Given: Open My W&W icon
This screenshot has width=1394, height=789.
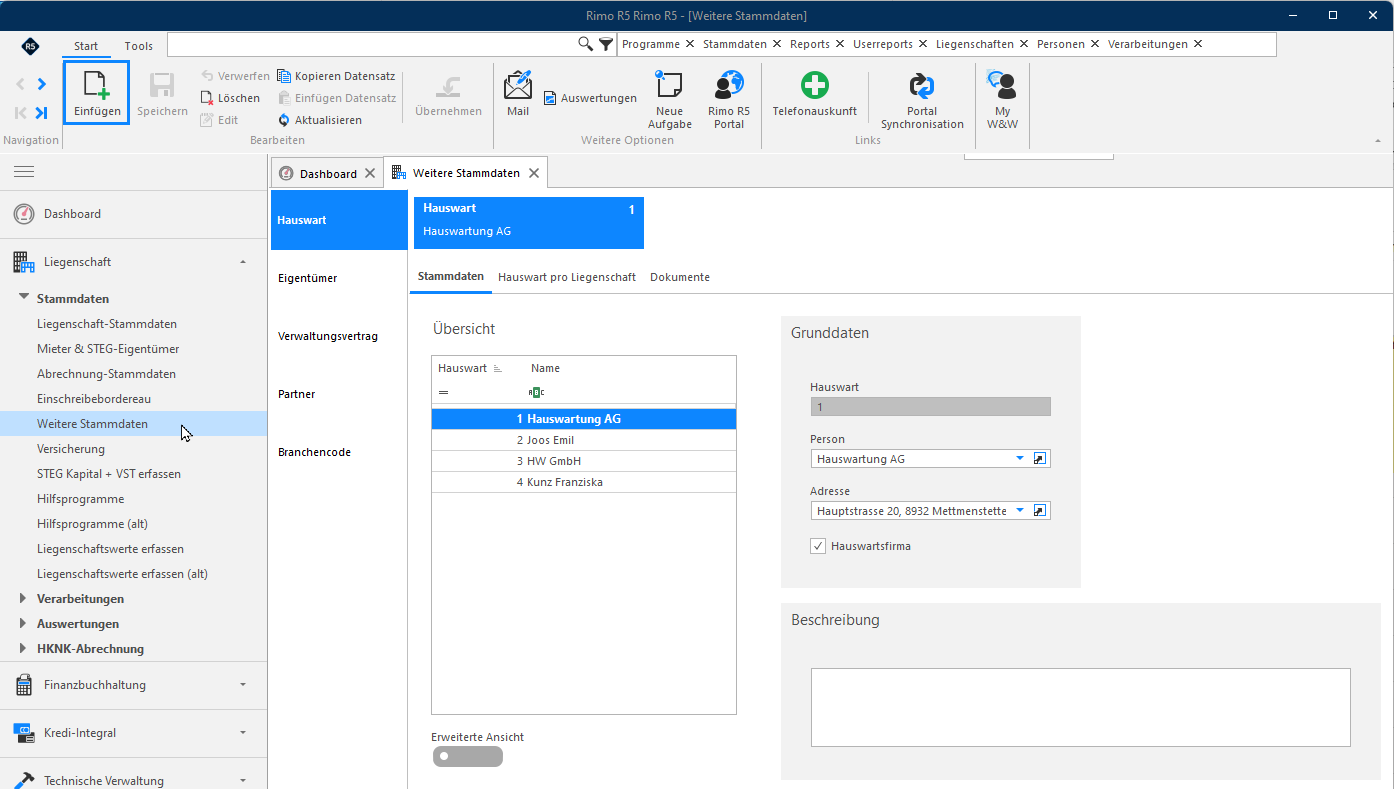Looking at the screenshot, I should point(1001,84).
